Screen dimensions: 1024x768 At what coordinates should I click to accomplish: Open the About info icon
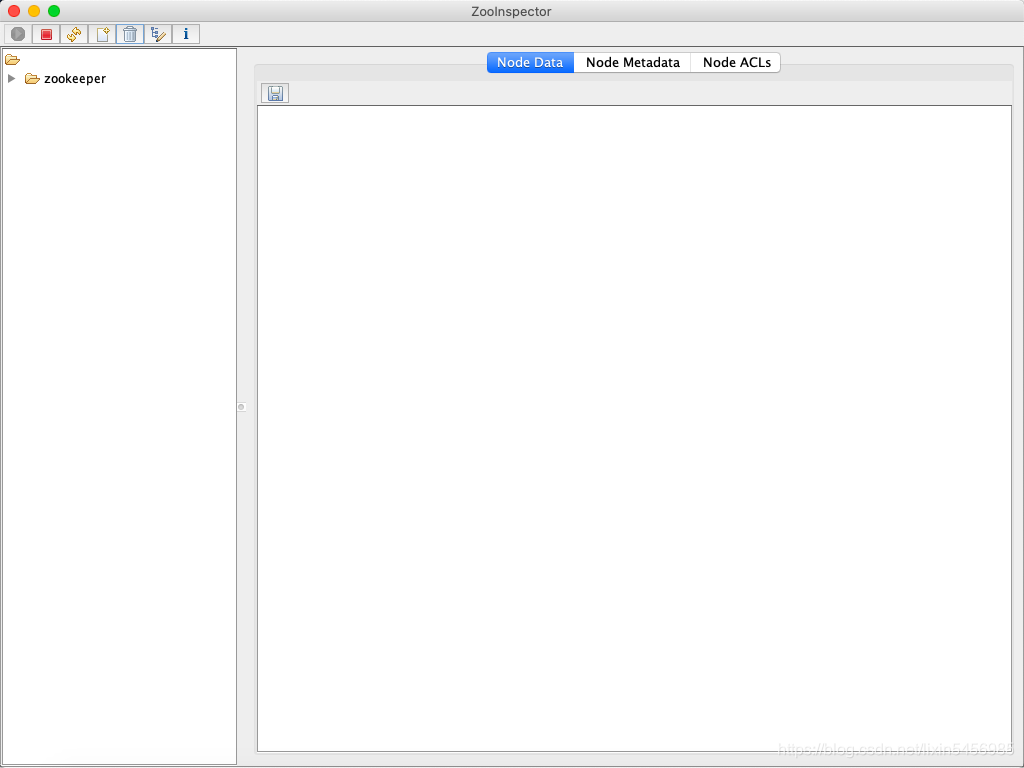[x=186, y=34]
